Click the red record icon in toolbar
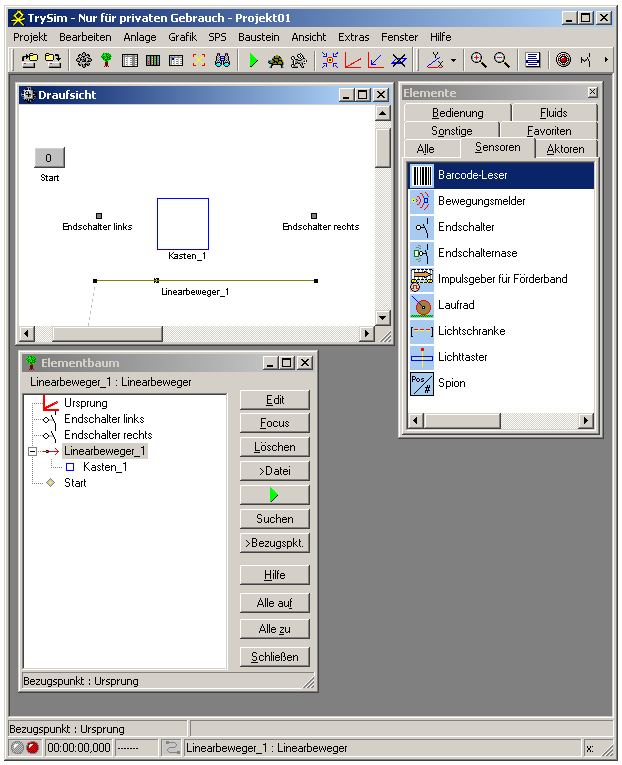The height and width of the screenshot is (765, 622). [563, 60]
